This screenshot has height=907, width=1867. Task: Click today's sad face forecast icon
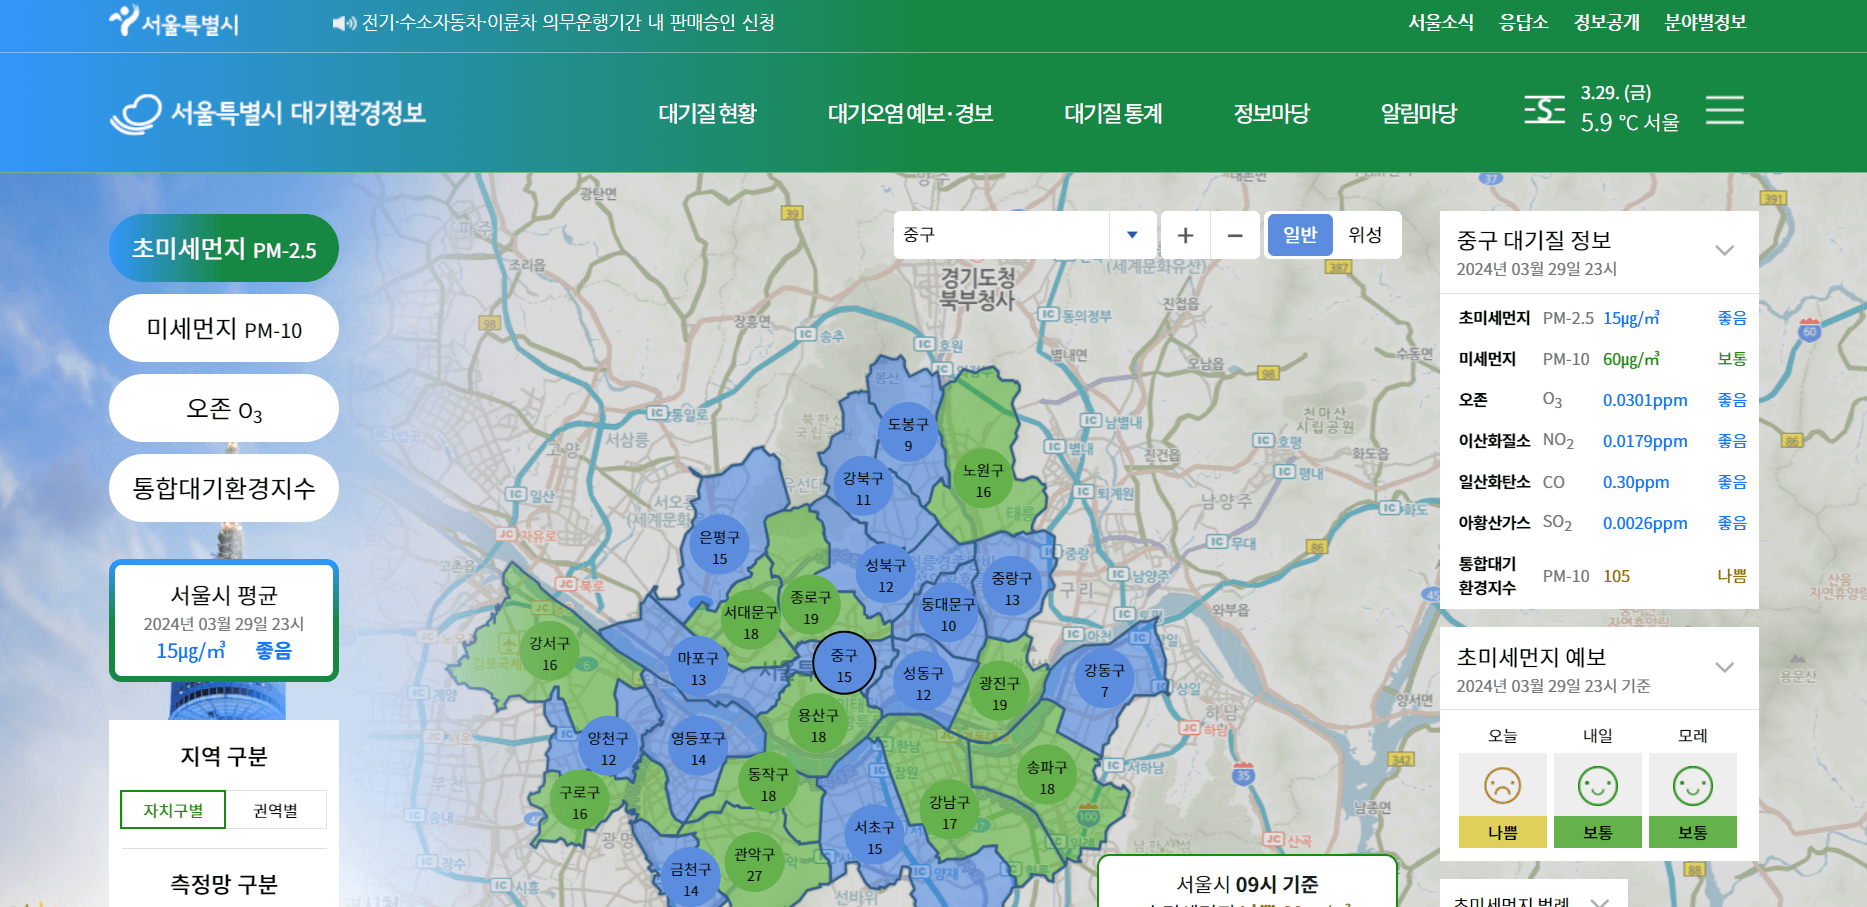[x=1503, y=786]
